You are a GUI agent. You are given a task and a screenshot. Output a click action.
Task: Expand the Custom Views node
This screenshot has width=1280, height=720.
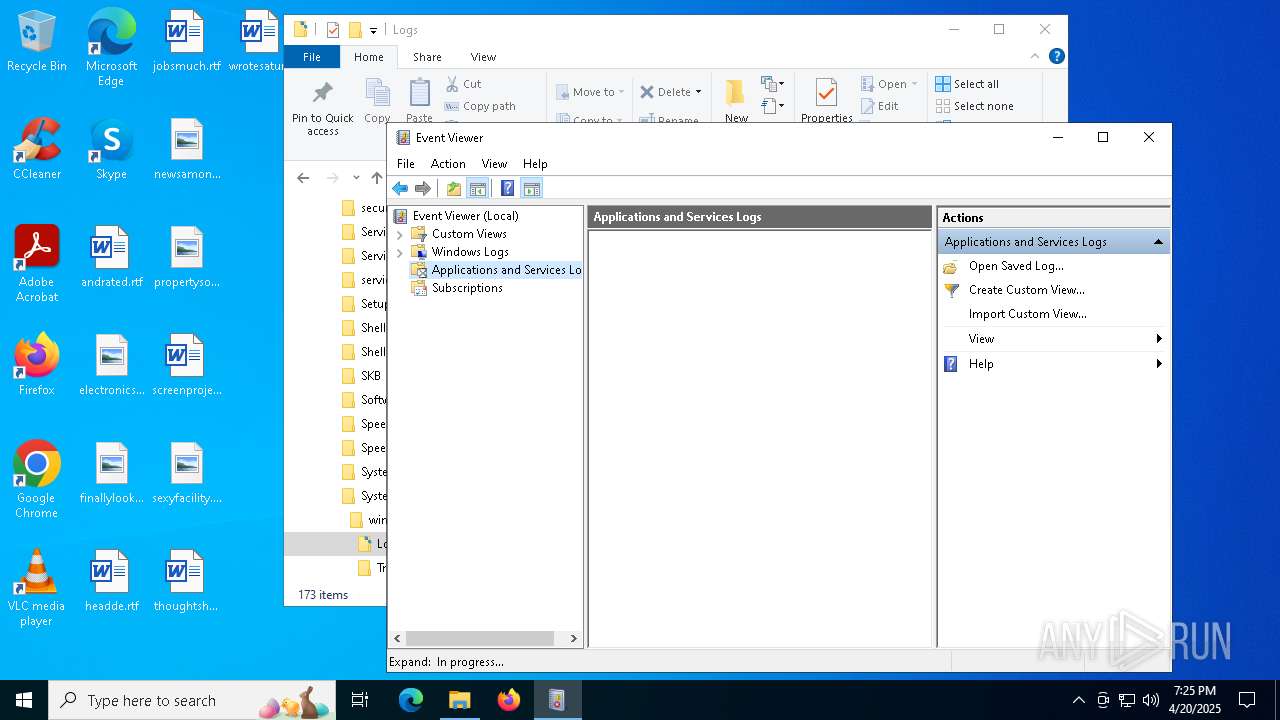coord(400,234)
